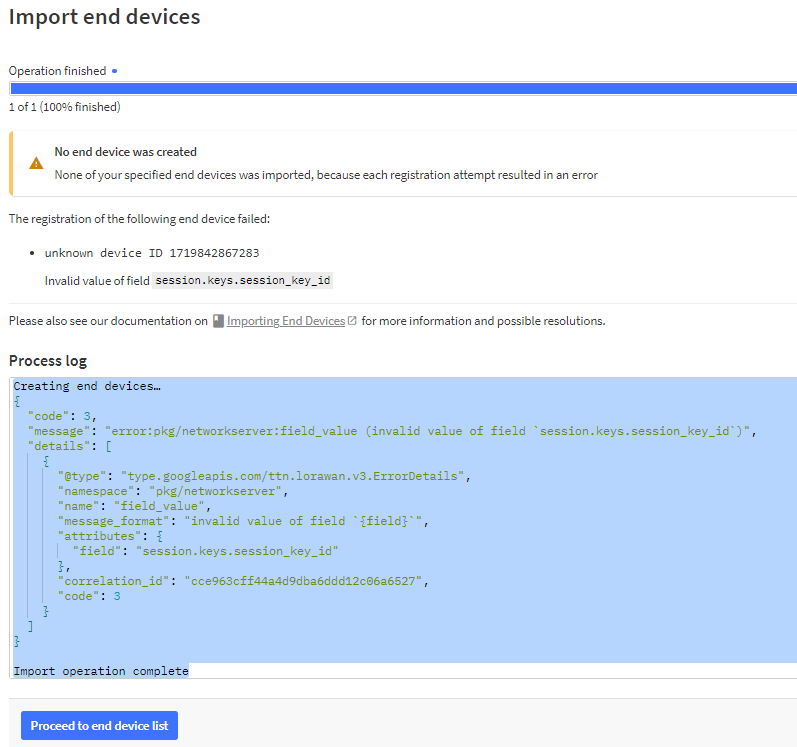Click the warning triangle icon in the alert
The height and width of the screenshot is (747, 797).
36,163
